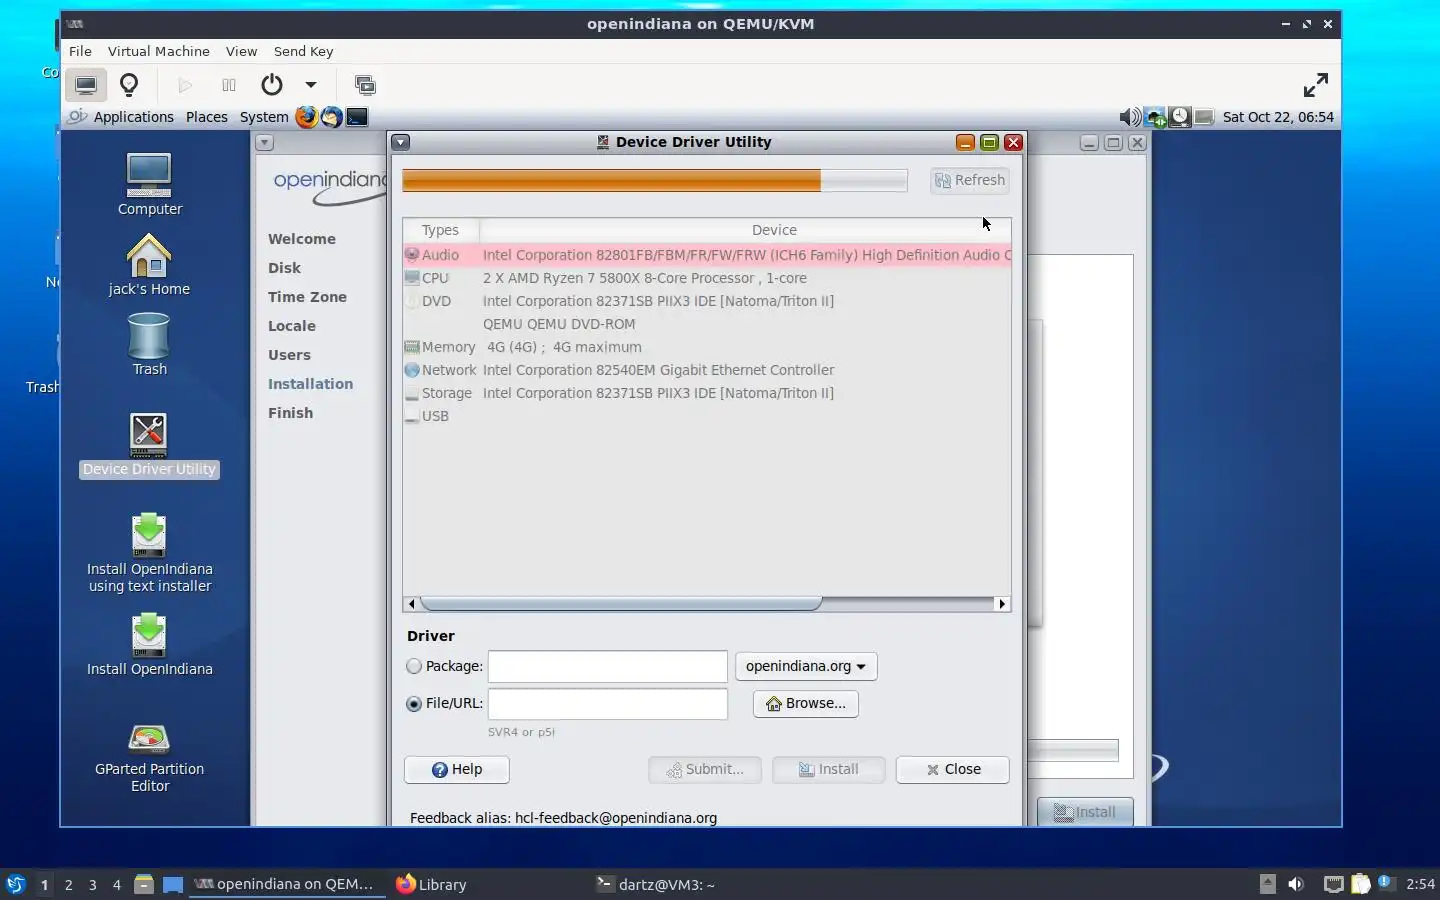Click the Refresh button
This screenshot has height=900, width=1440.
[969, 180]
